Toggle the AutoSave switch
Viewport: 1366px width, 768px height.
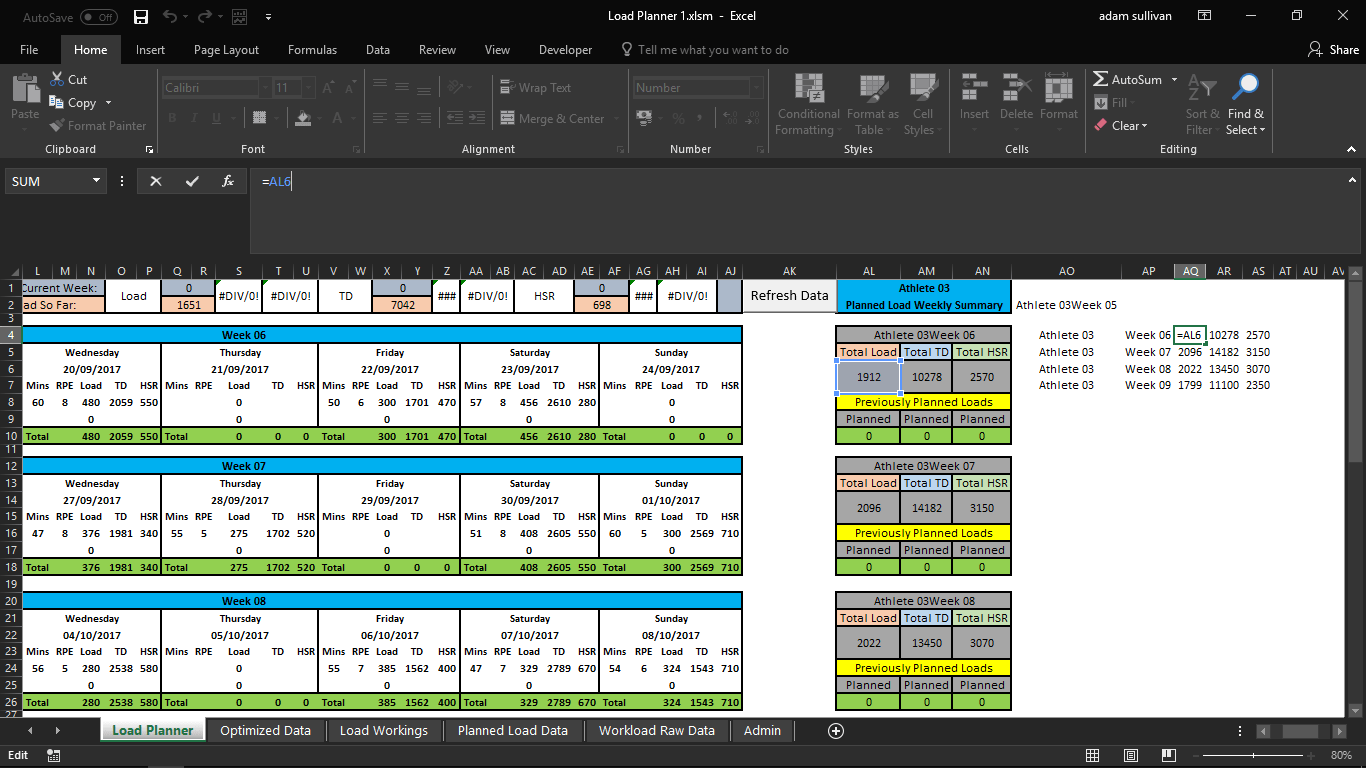click(x=98, y=16)
